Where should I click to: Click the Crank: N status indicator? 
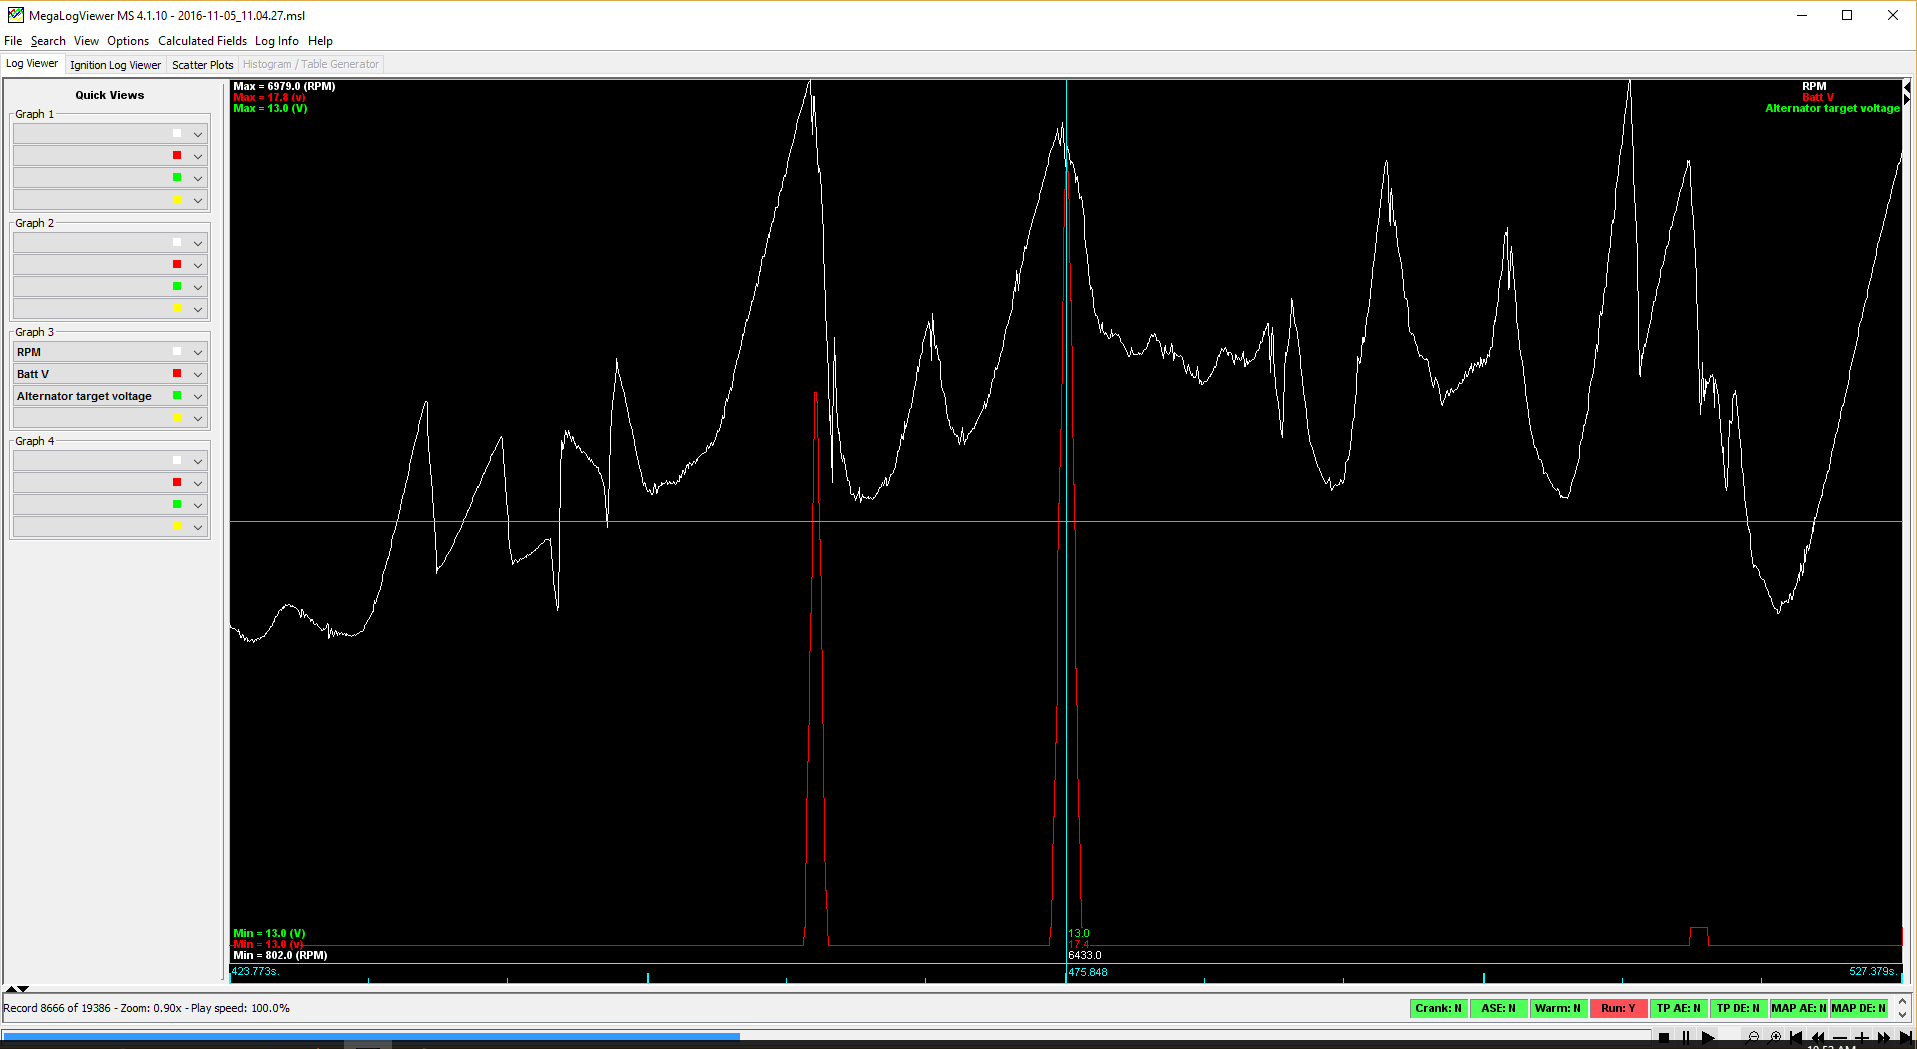[1438, 1008]
